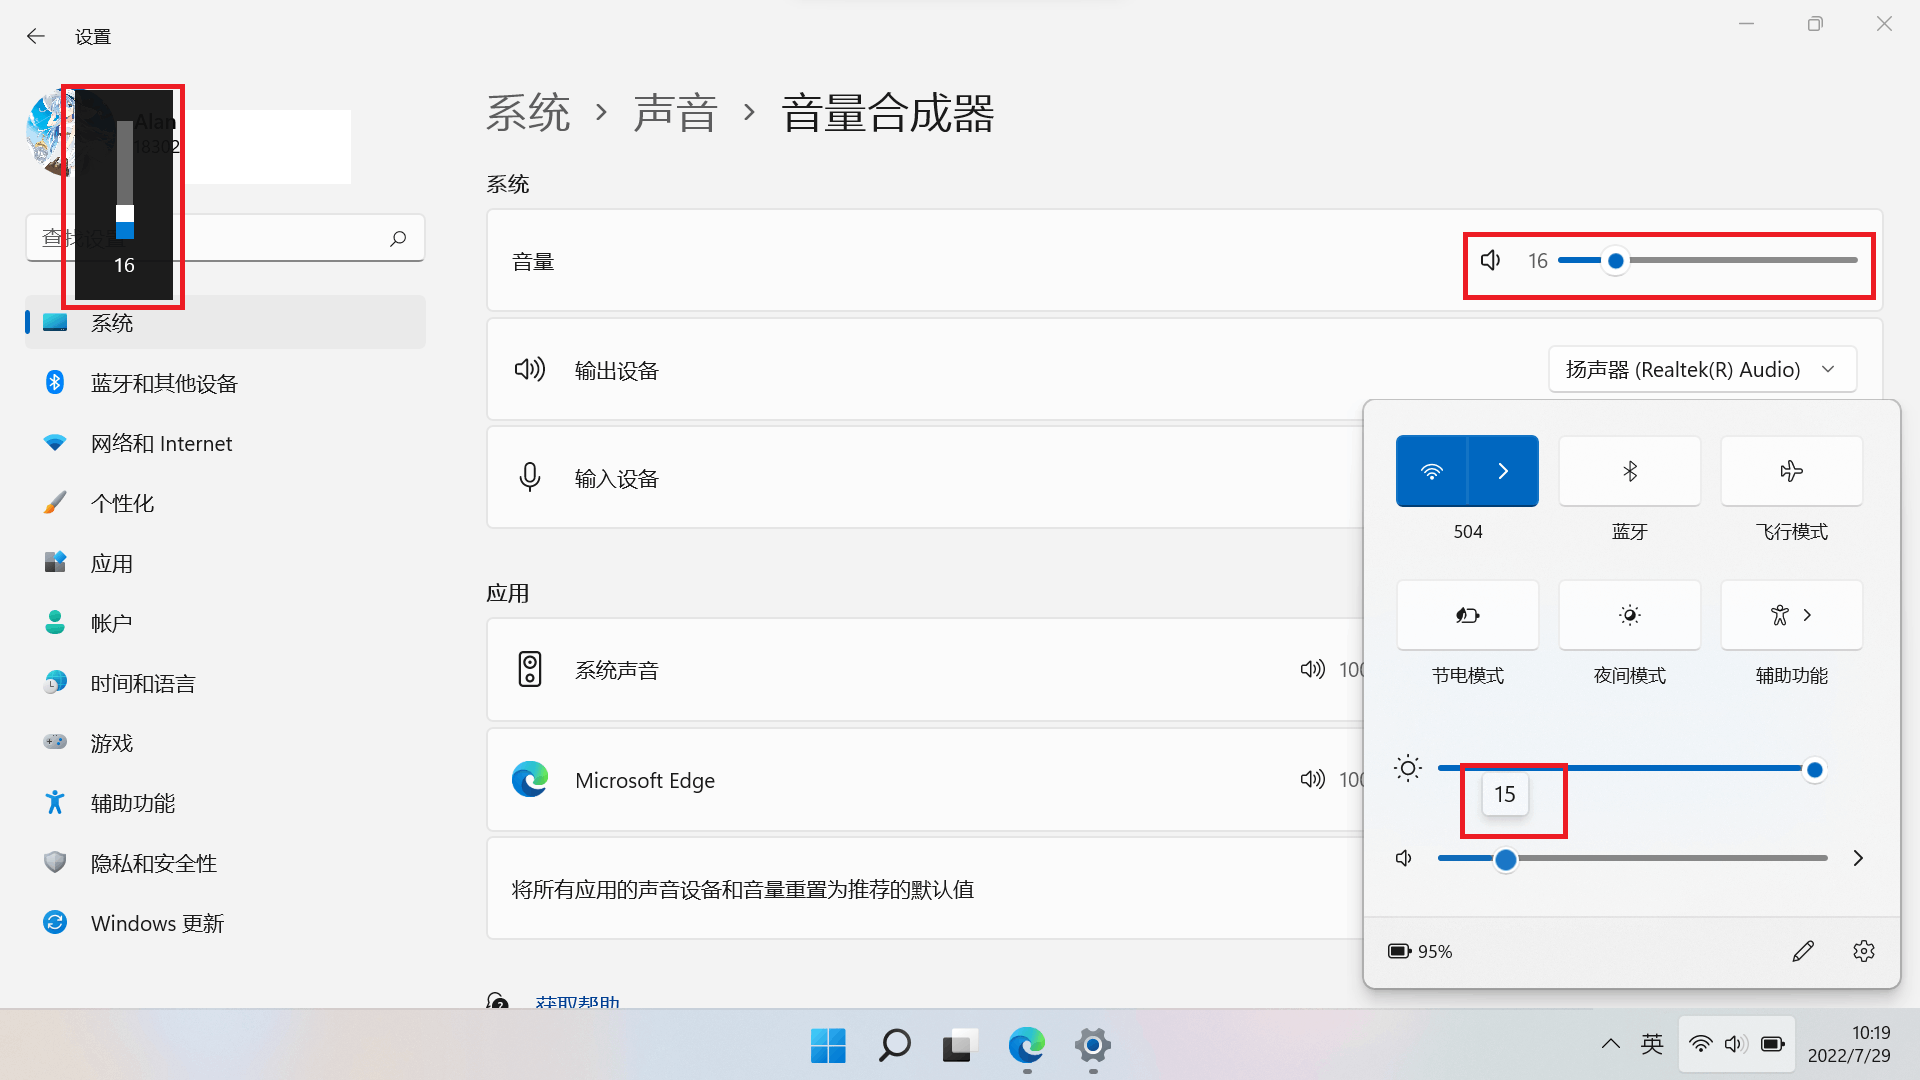Open 蓝牙和其他设备 settings category

[x=164, y=384]
